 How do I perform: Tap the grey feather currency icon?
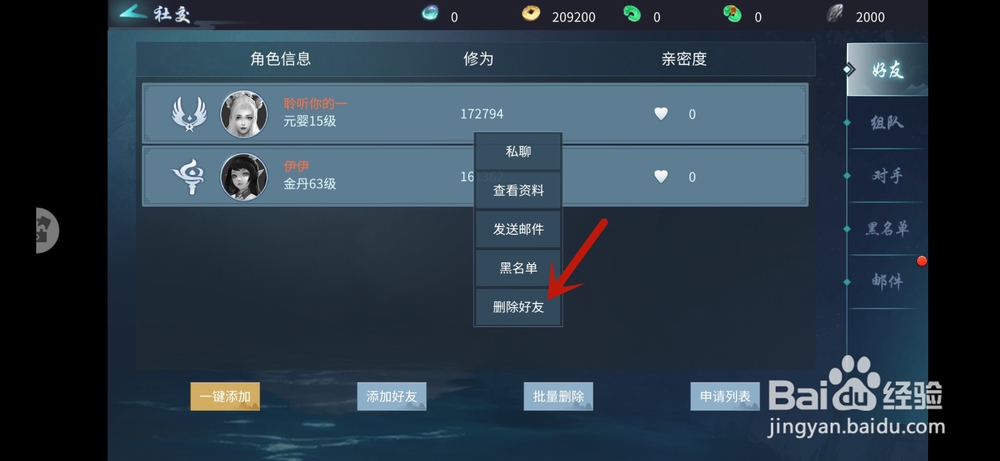coord(835,13)
